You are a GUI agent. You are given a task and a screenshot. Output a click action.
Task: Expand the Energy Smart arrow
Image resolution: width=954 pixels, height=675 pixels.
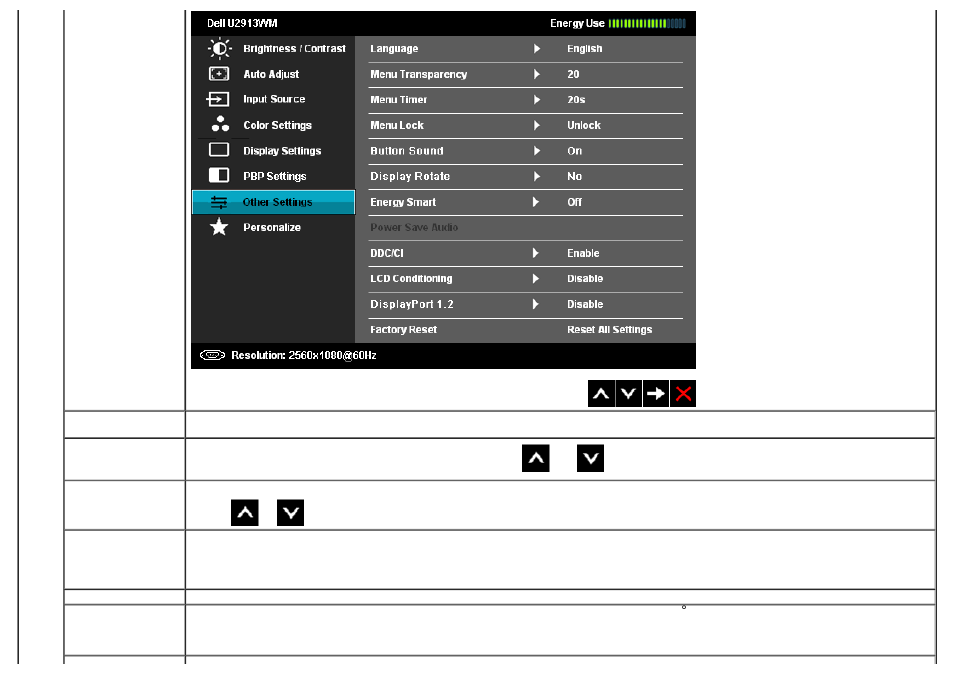(536, 201)
